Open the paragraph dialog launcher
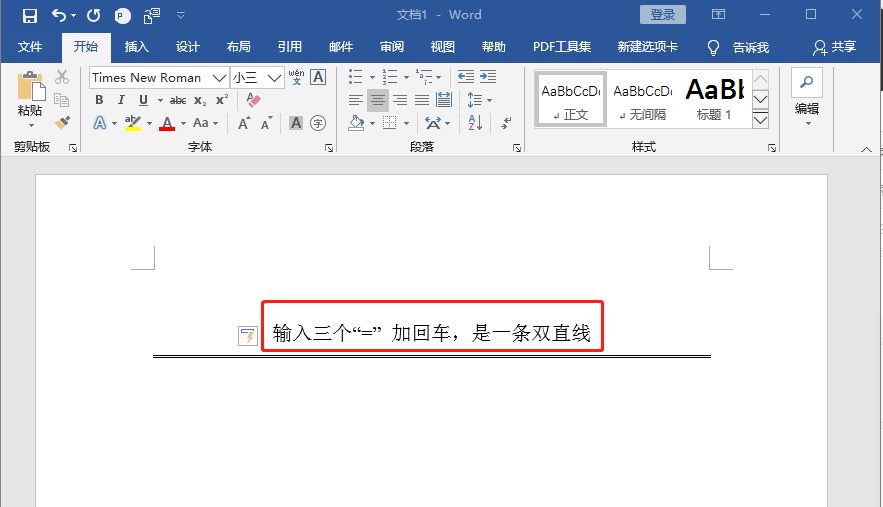The width and height of the screenshot is (883, 507). click(516, 148)
